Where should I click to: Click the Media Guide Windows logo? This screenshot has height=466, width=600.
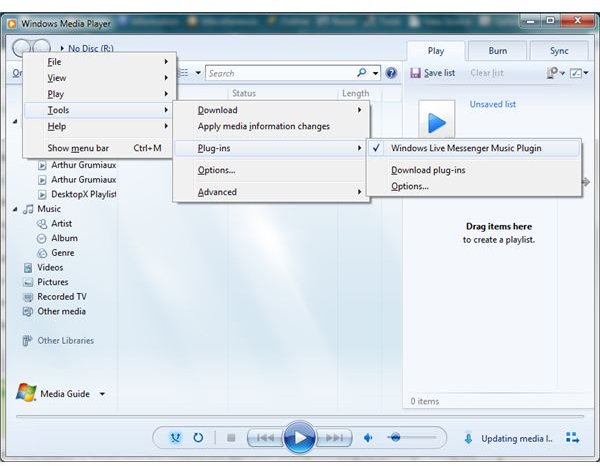tap(26, 393)
